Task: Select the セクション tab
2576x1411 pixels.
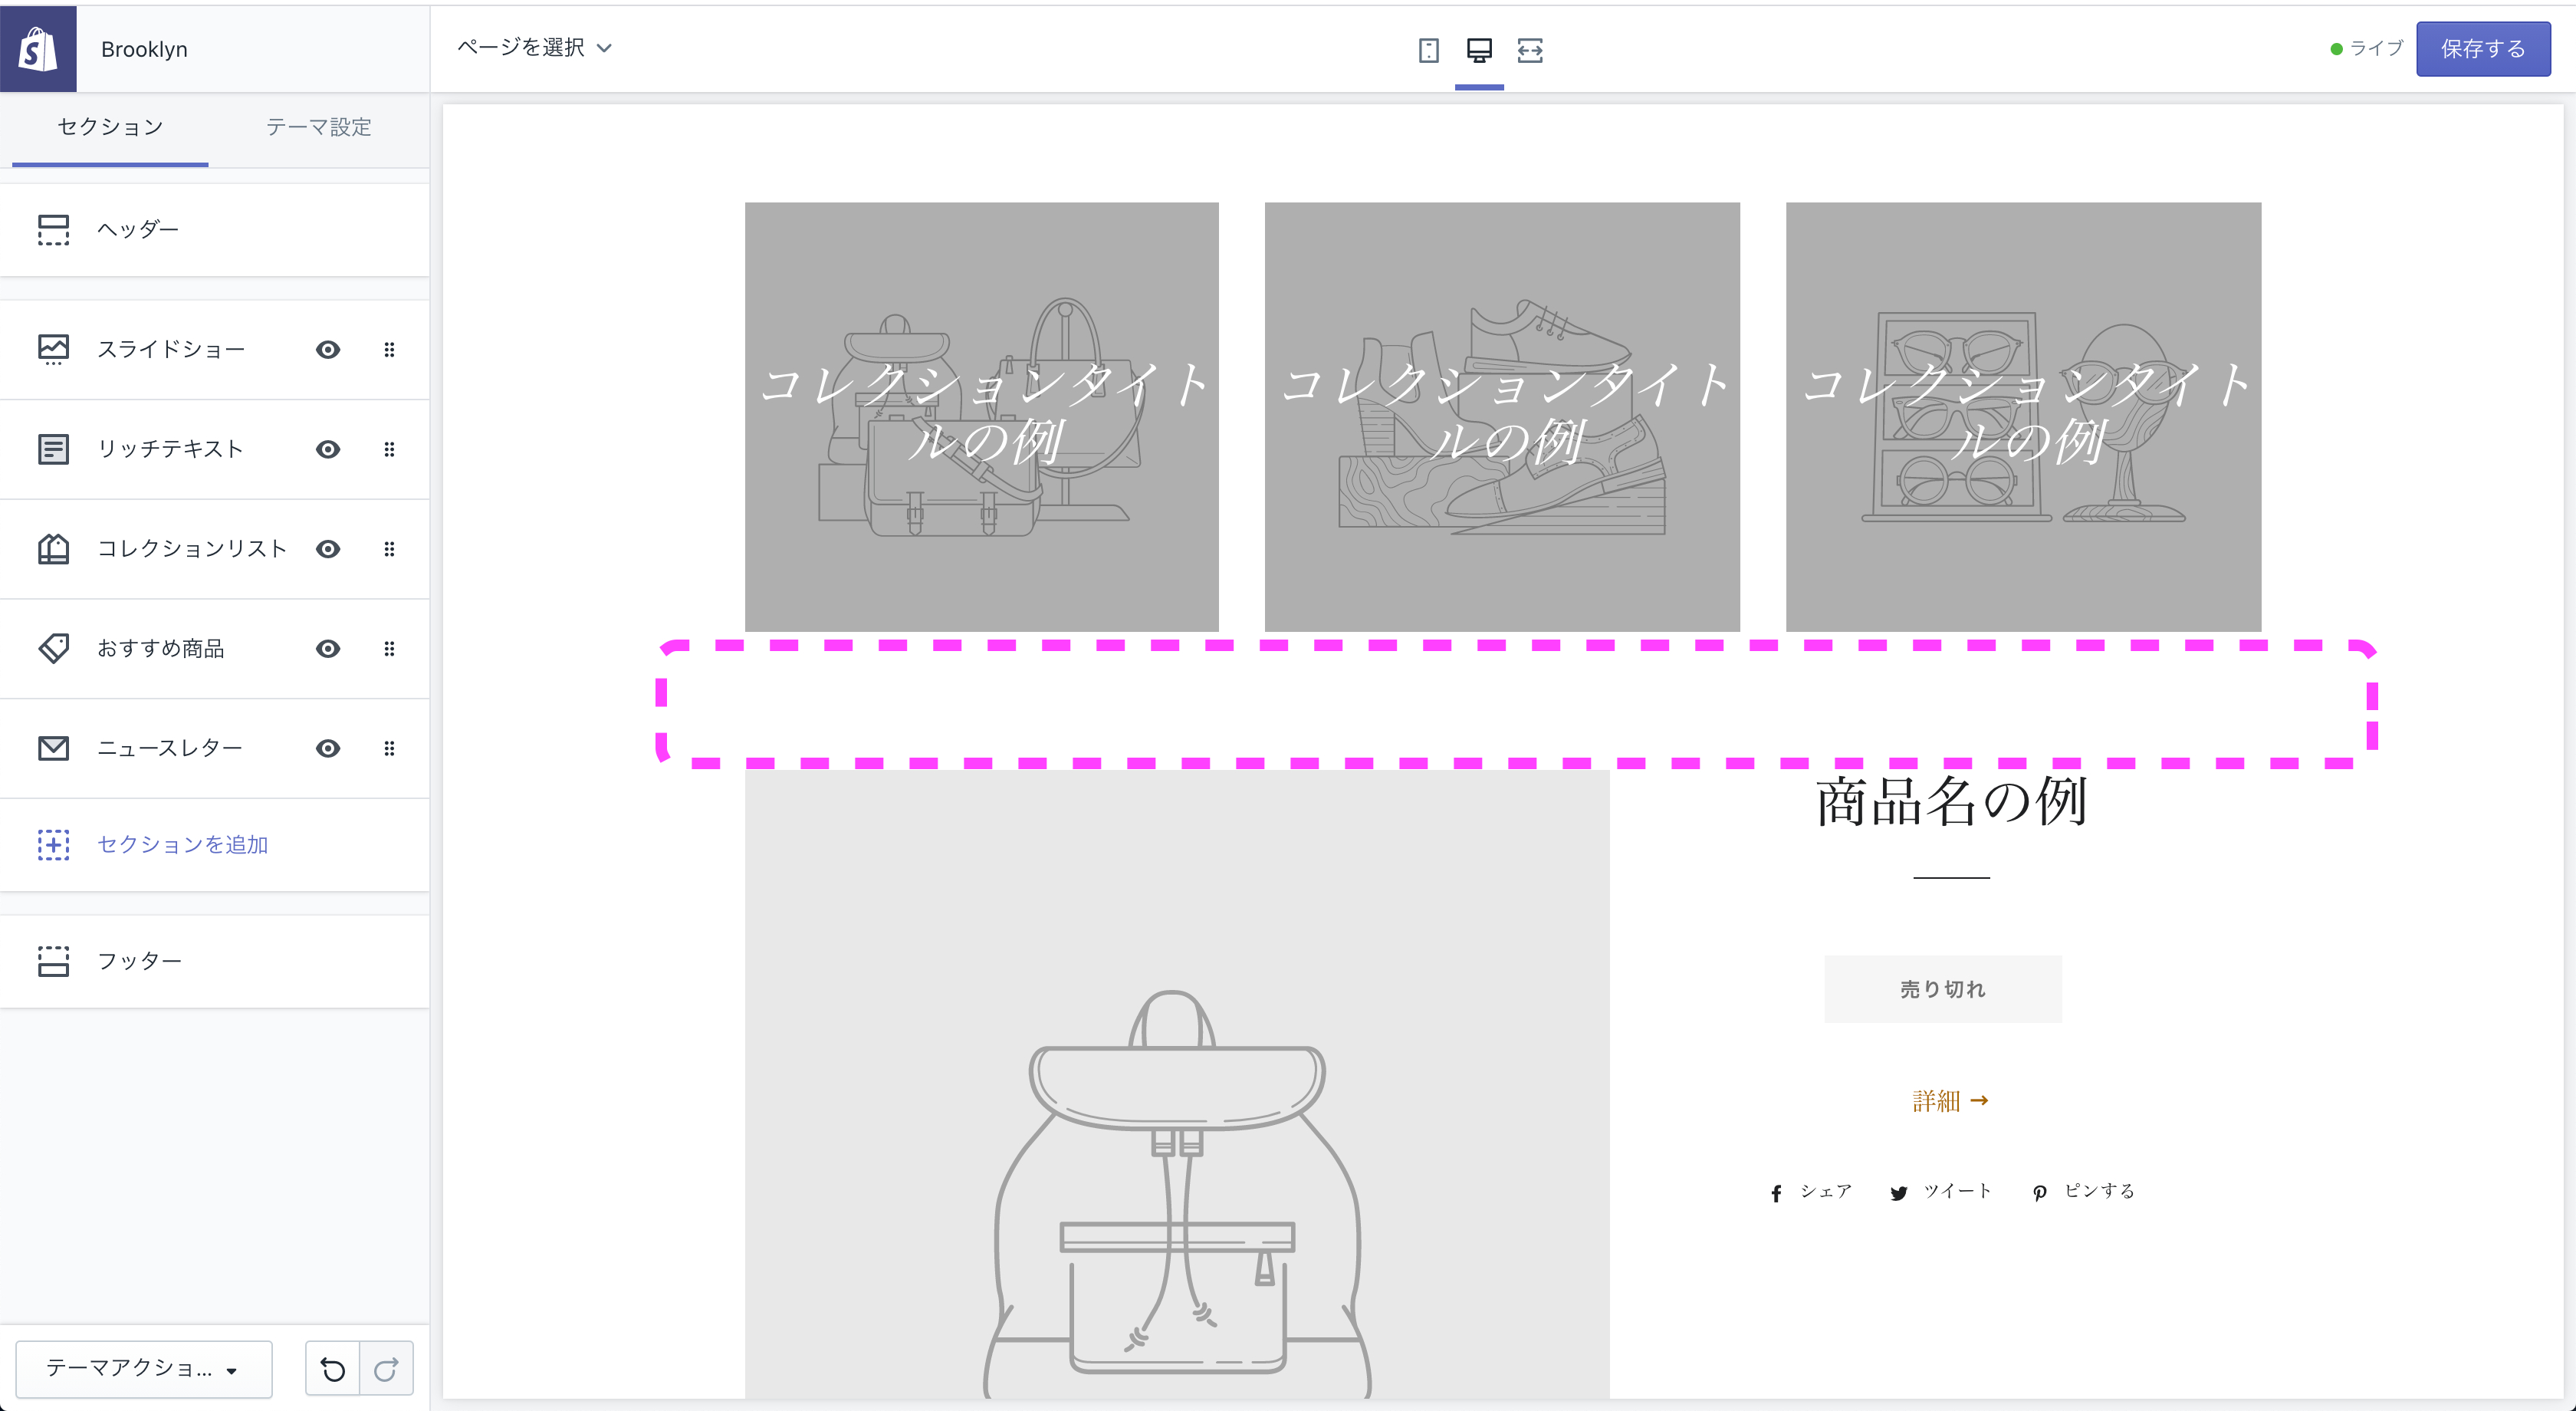Action: click(108, 128)
